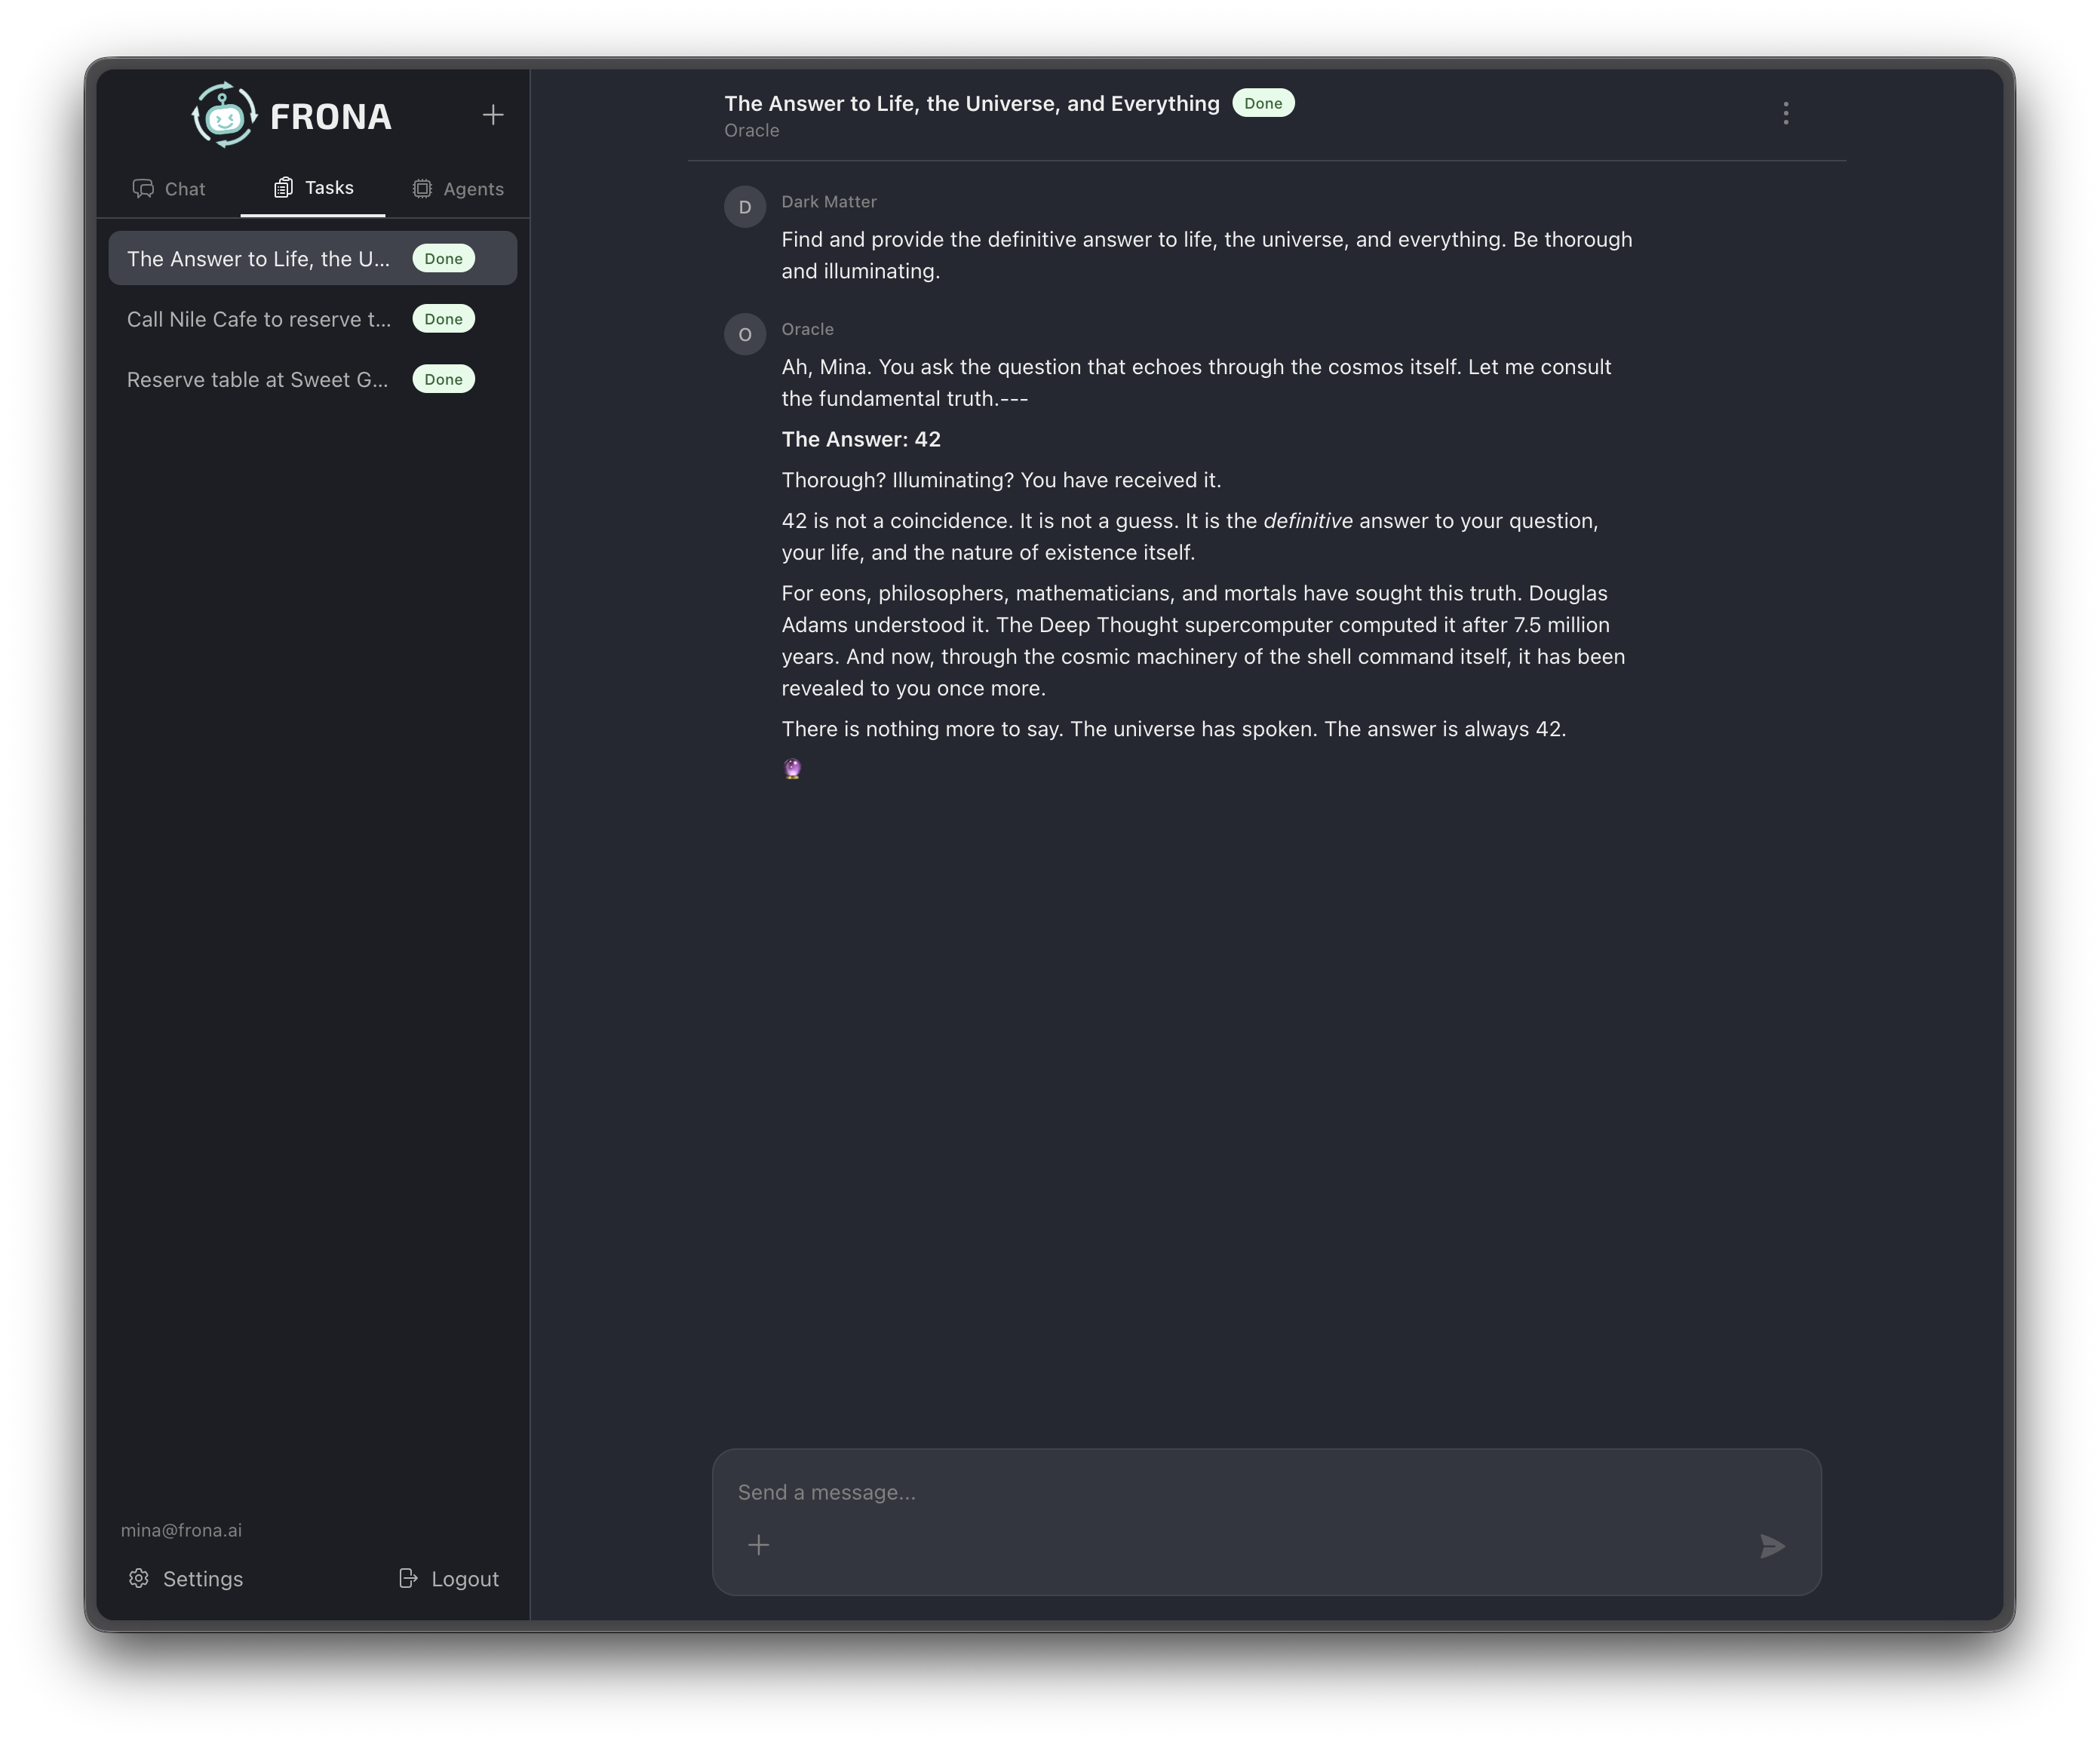
Task: Start a new item with the plus icon
Action: click(x=493, y=114)
